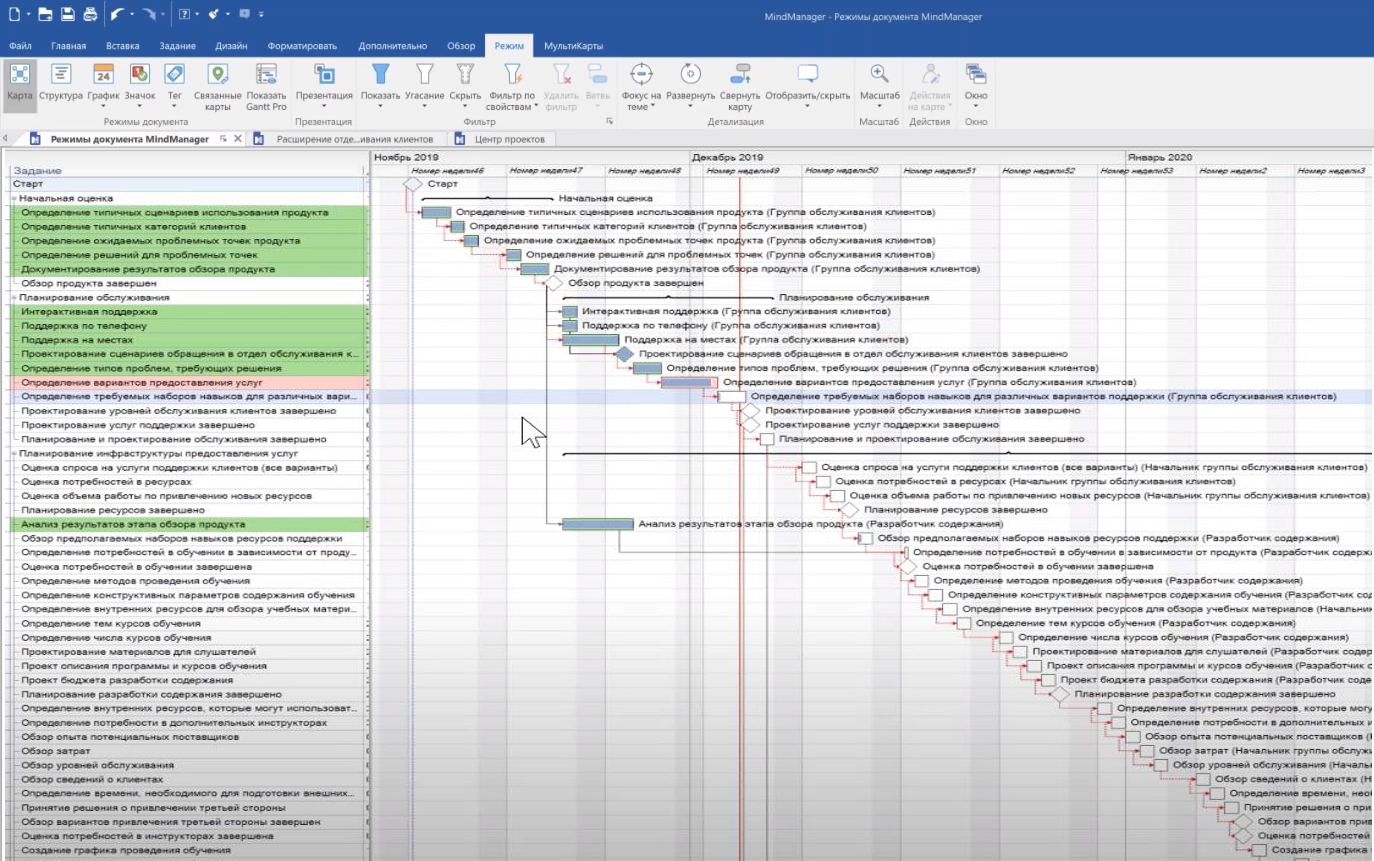The width and height of the screenshot is (1374, 861).
Task: Switch to the Главная ribbon tab
Action: point(69,46)
